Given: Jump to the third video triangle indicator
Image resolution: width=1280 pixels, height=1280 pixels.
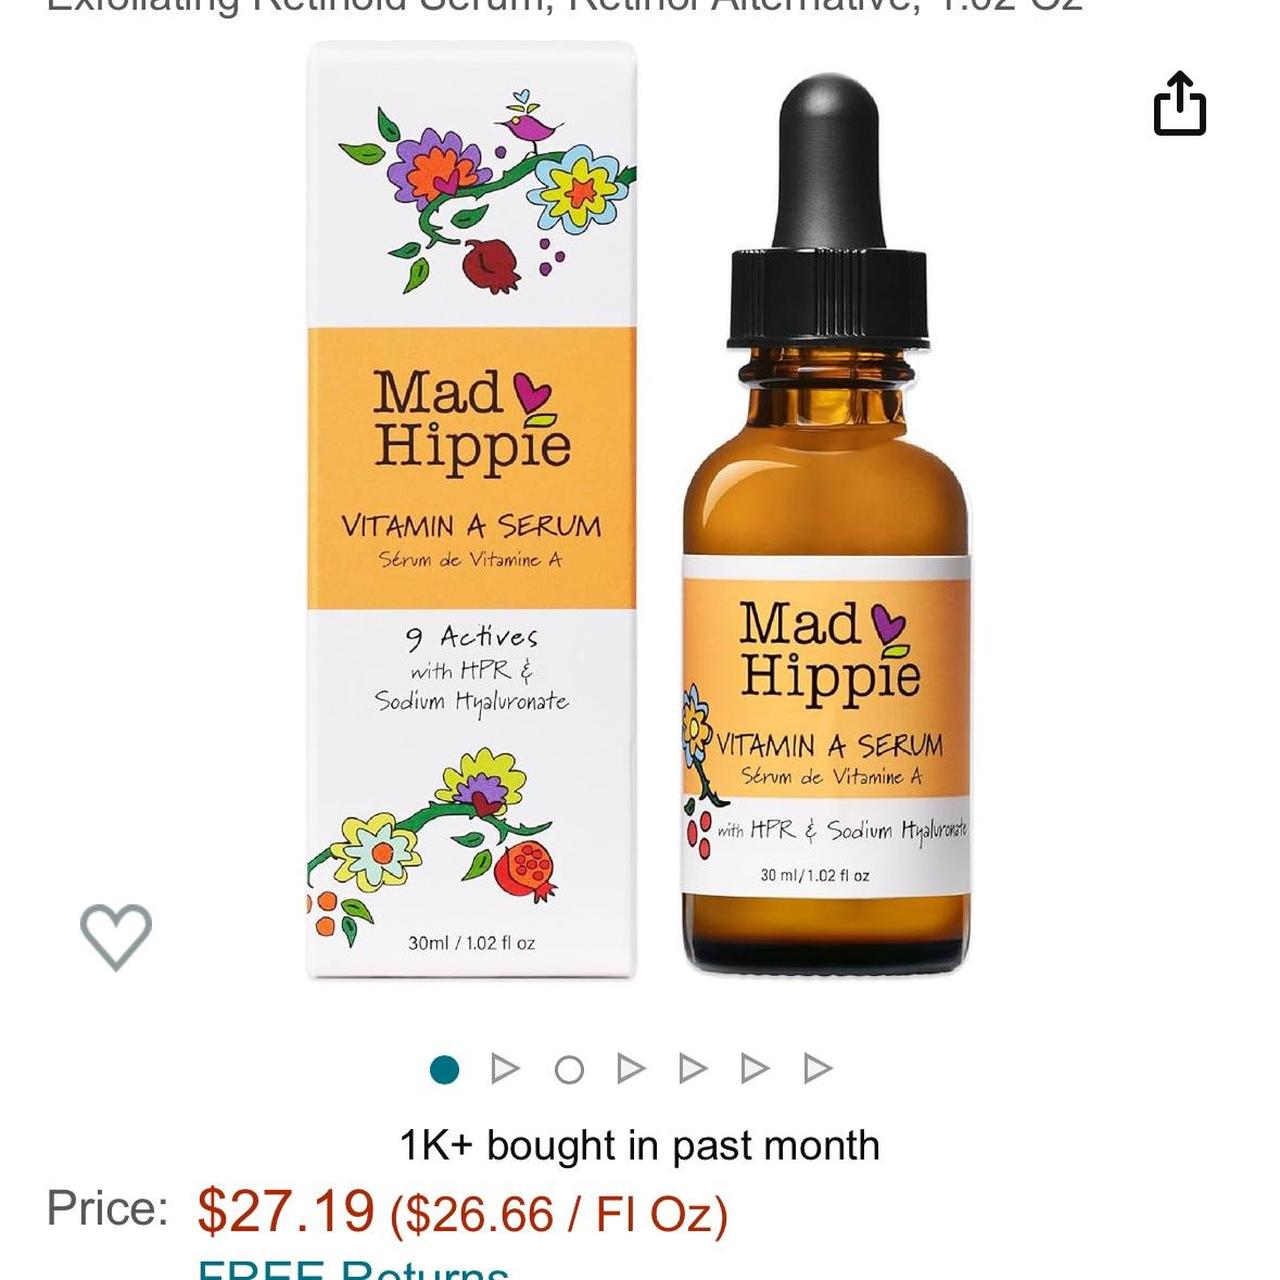Looking at the screenshot, I should click(x=693, y=1070).
